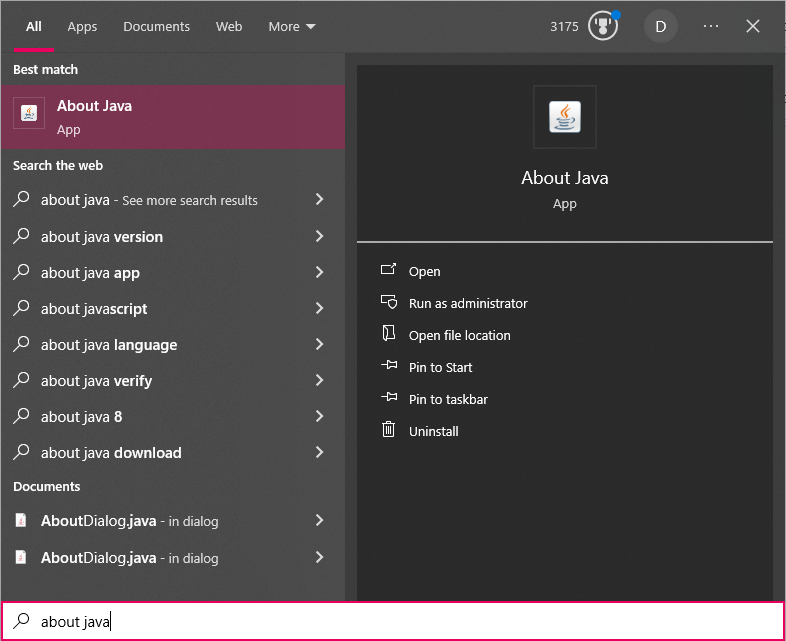Image resolution: width=786 pixels, height=641 pixels.
Task: Click the search box containing about java
Action: 400,621
